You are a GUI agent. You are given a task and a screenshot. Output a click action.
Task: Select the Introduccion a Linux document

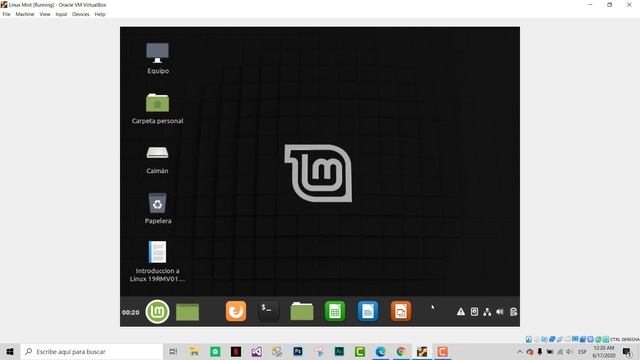(158, 261)
